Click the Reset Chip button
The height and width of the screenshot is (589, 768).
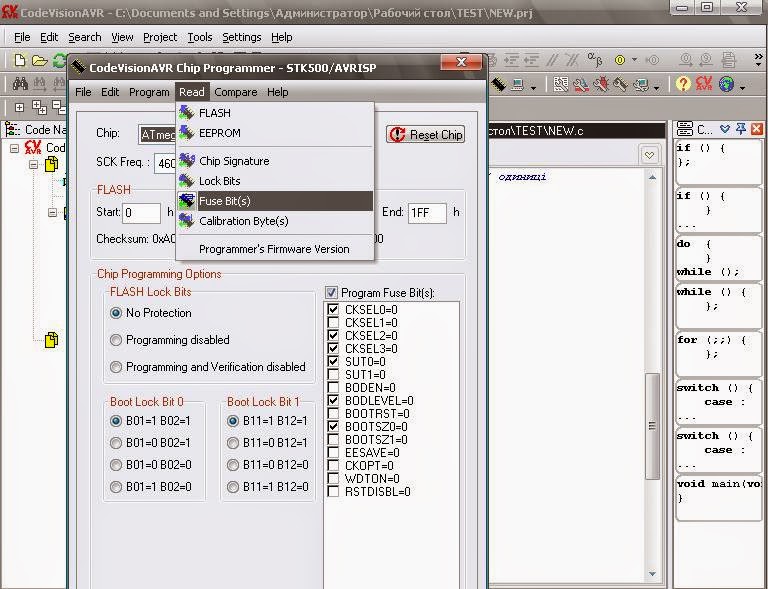[x=425, y=135]
